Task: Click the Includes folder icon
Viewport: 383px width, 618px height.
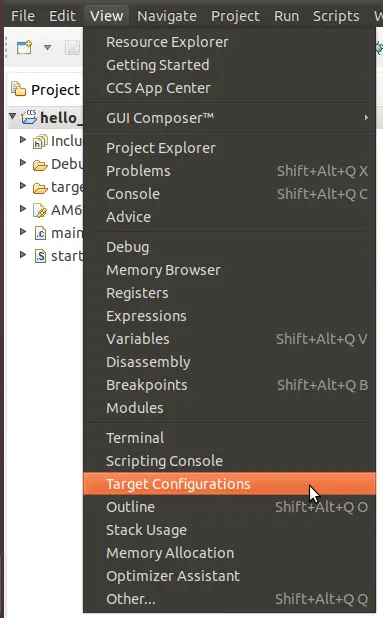Action: 40,141
